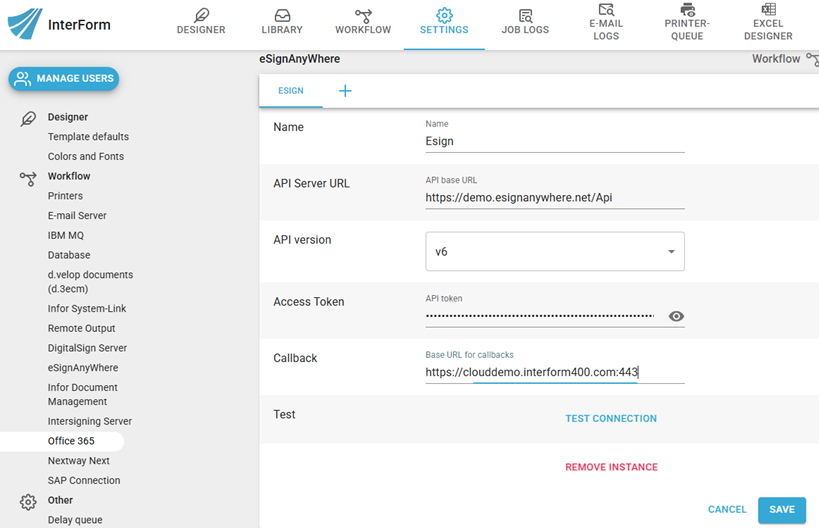Click TEST CONNECTION
This screenshot has width=819, height=528.
[x=611, y=418]
